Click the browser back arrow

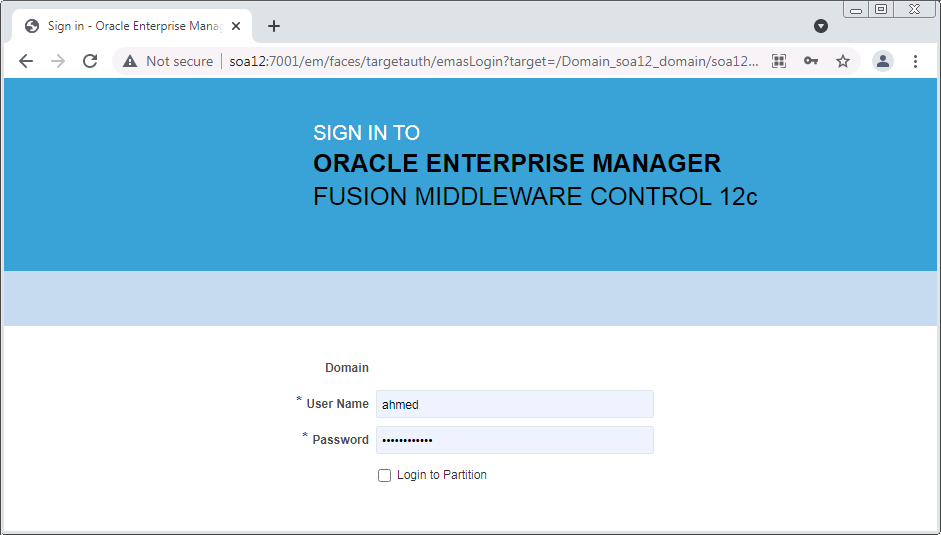(x=26, y=61)
